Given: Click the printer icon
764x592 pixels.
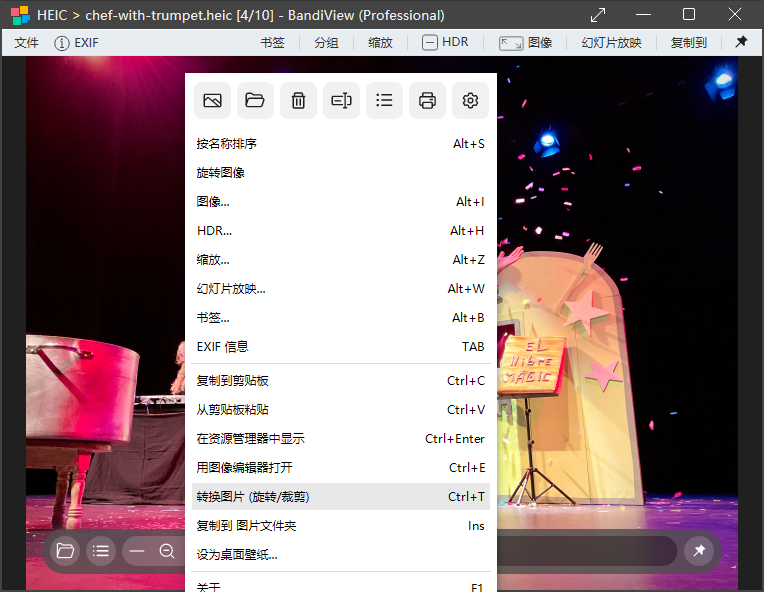Looking at the screenshot, I should coord(427,100).
